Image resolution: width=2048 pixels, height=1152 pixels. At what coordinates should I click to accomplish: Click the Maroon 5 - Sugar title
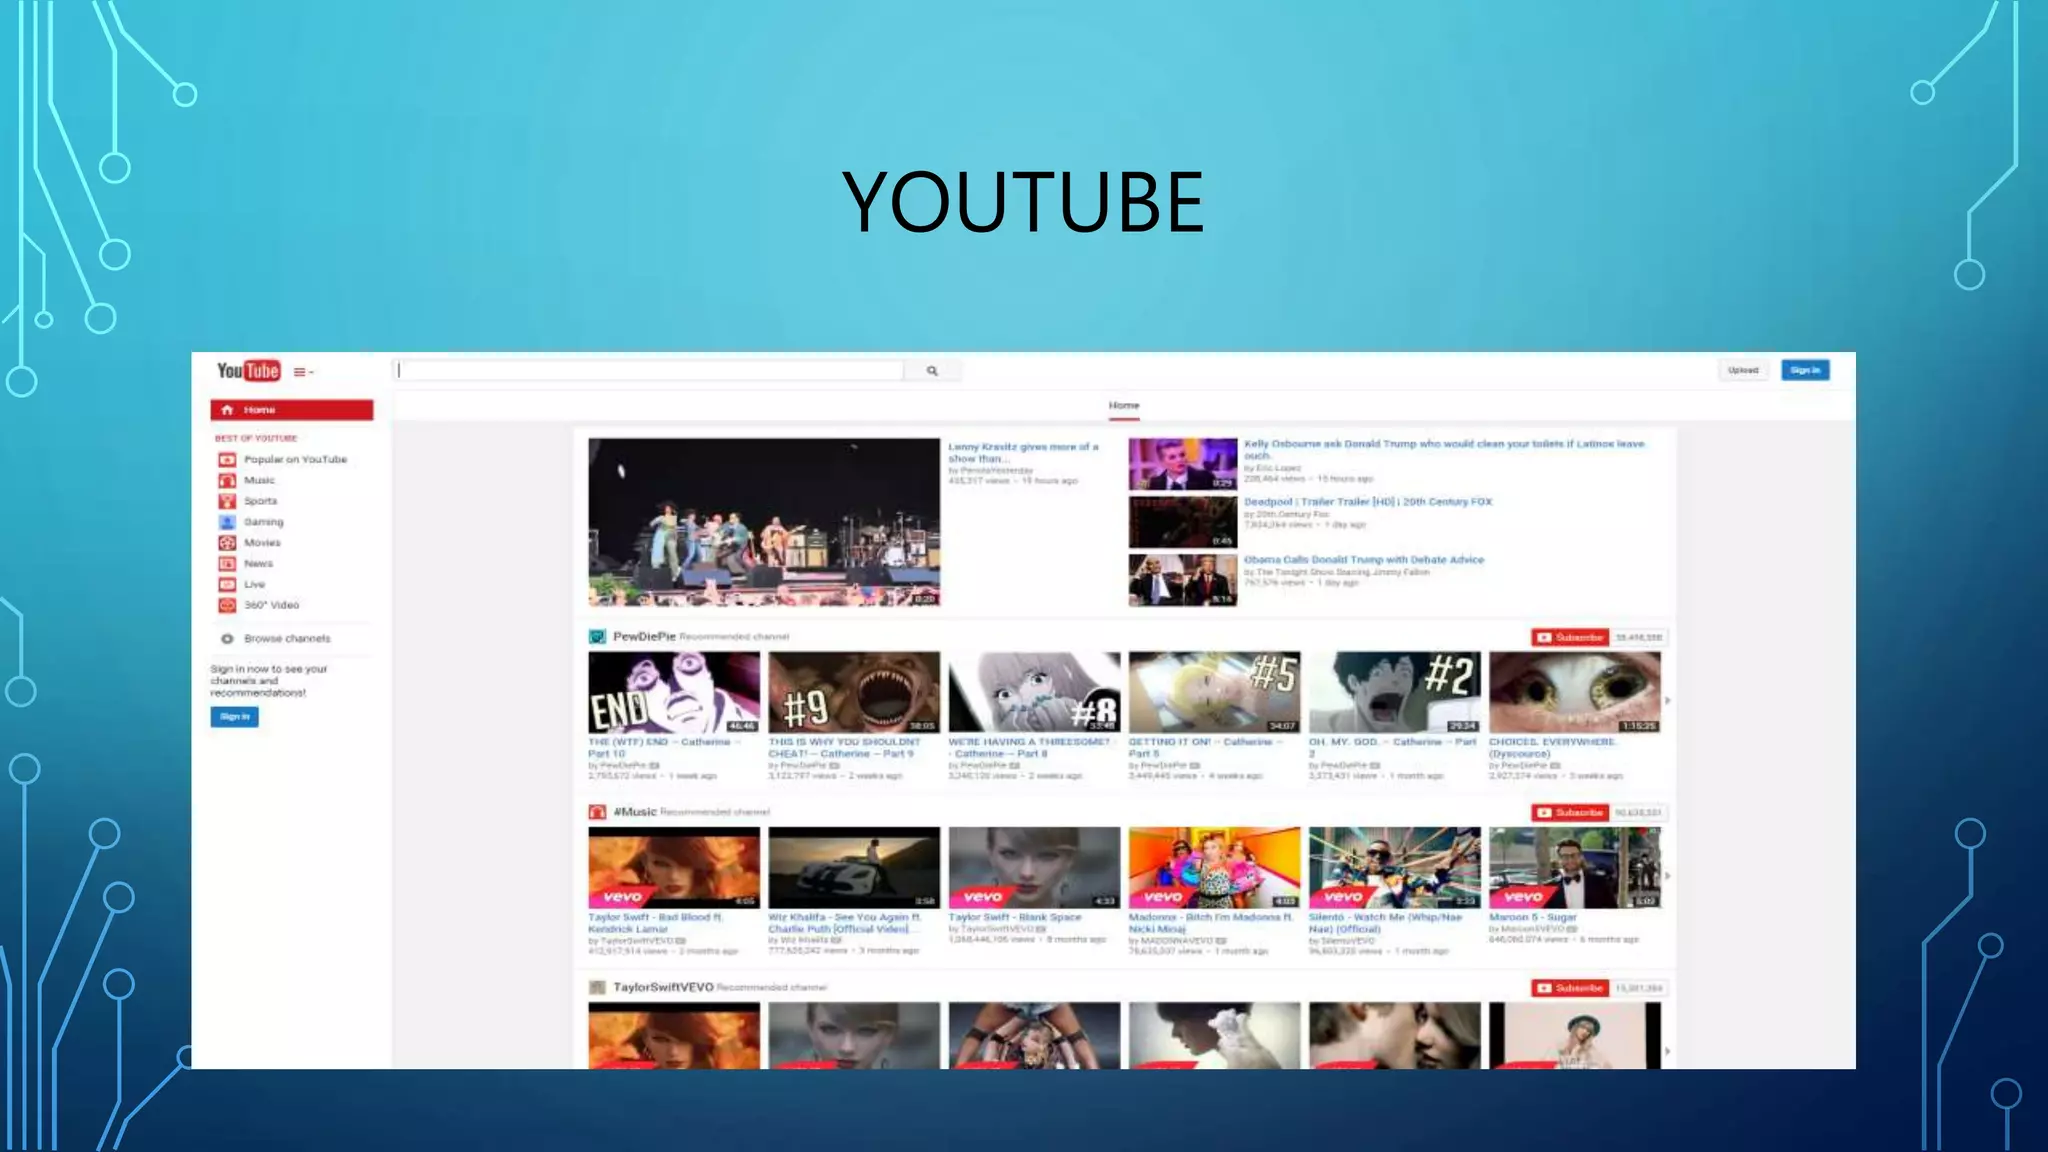point(1533,917)
